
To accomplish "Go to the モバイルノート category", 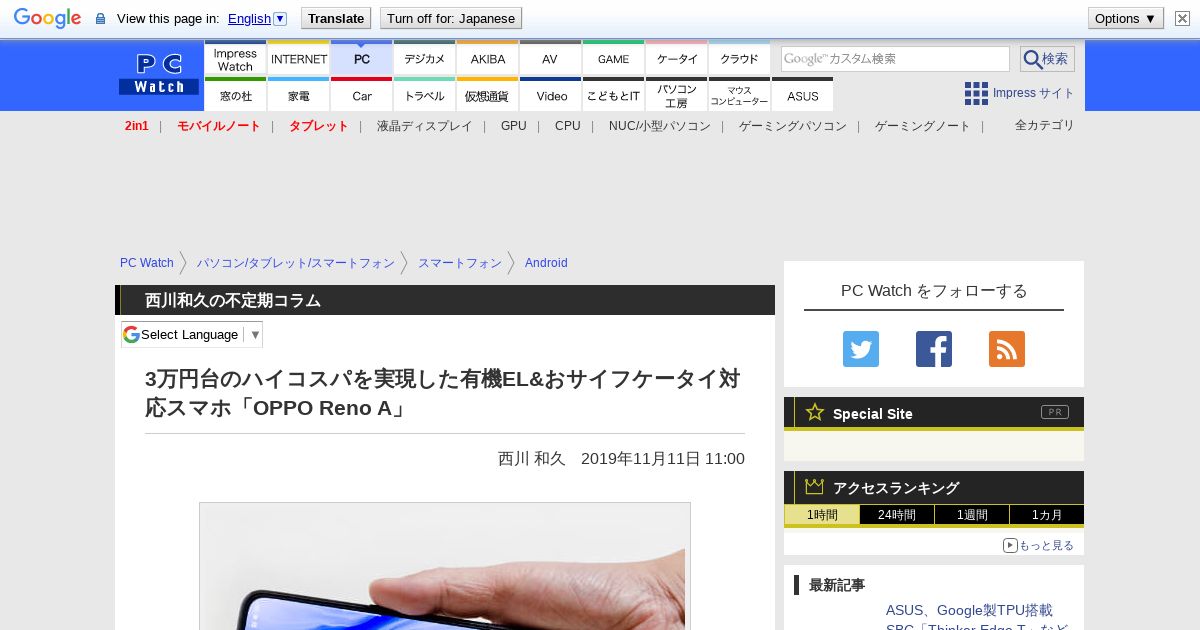I will click(x=219, y=126).
